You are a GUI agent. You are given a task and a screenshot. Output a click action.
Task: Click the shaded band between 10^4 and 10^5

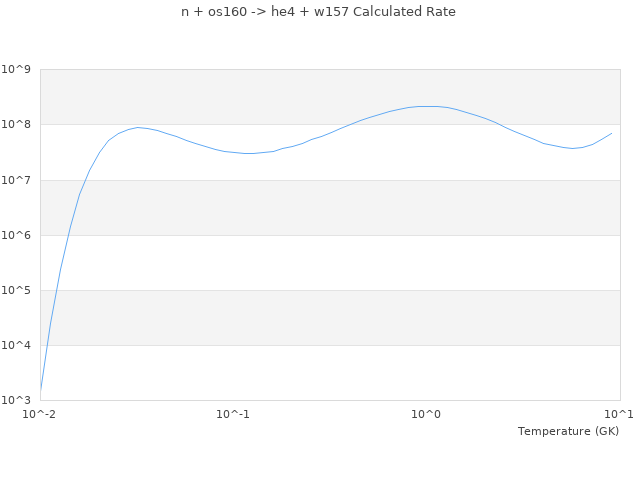pos(330,318)
